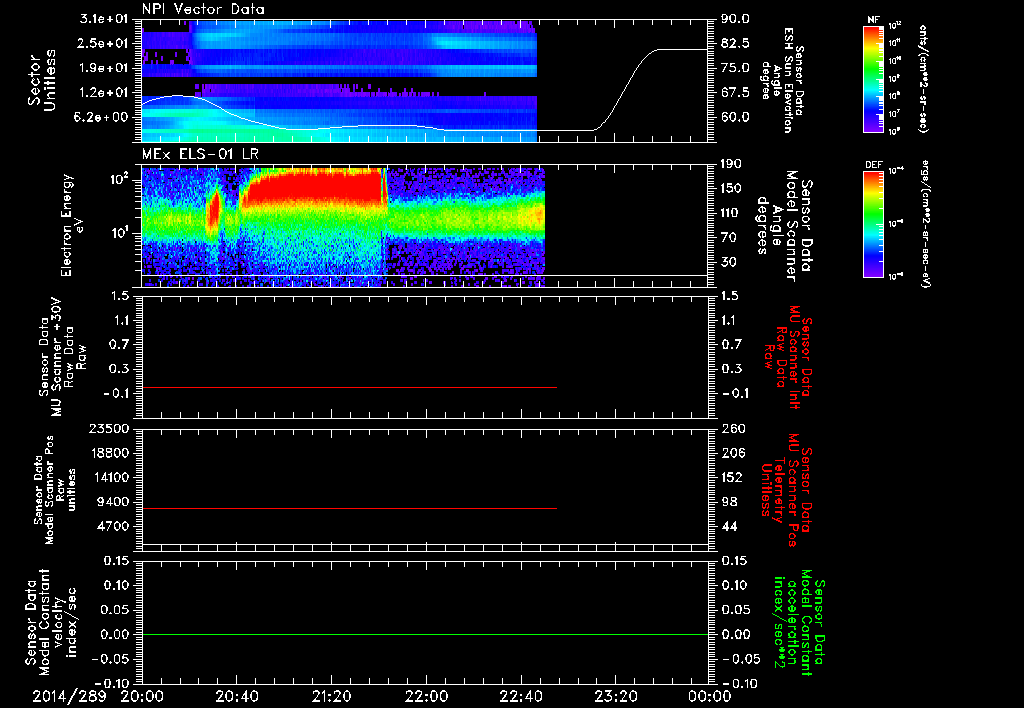The width and height of the screenshot is (1024, 708).
Task: Click the "3.1e+01" sector tick value
Action: click(106, 19)
